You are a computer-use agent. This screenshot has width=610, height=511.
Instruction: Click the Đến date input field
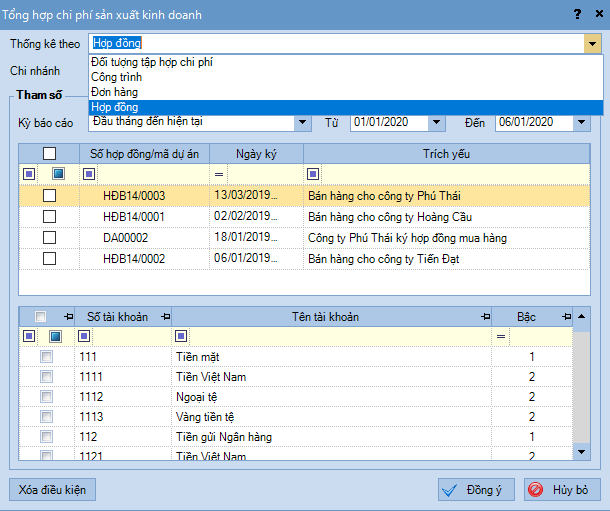(530, 123)
